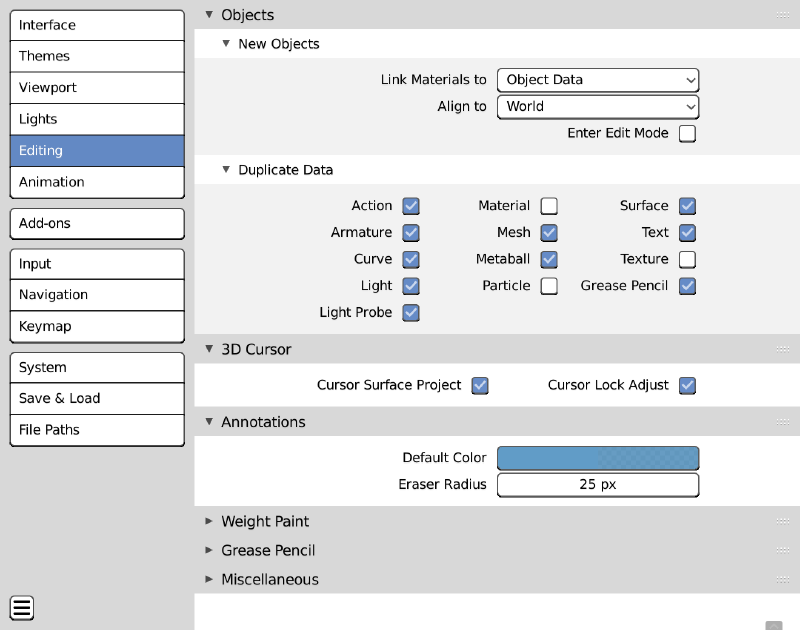Grab the Objects panel drag handle
Screen dimensions: 800x630
pyautogui.click(x=783, y=15)
